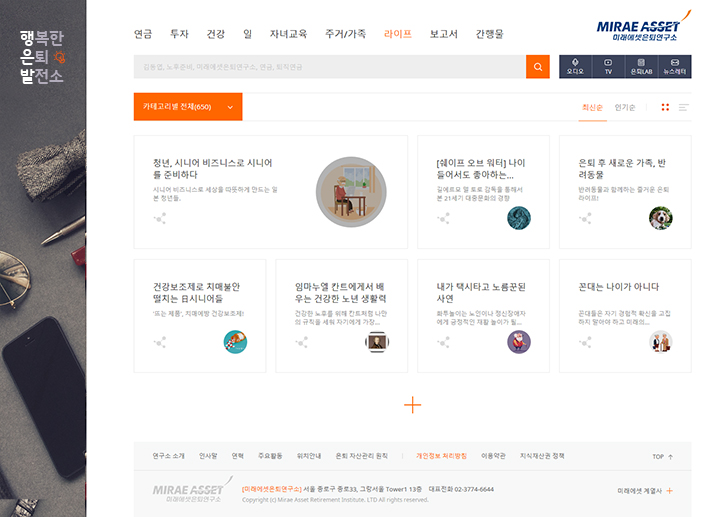The image size is (710, 517).
Task: Open the TV video section
Action: 607,67
